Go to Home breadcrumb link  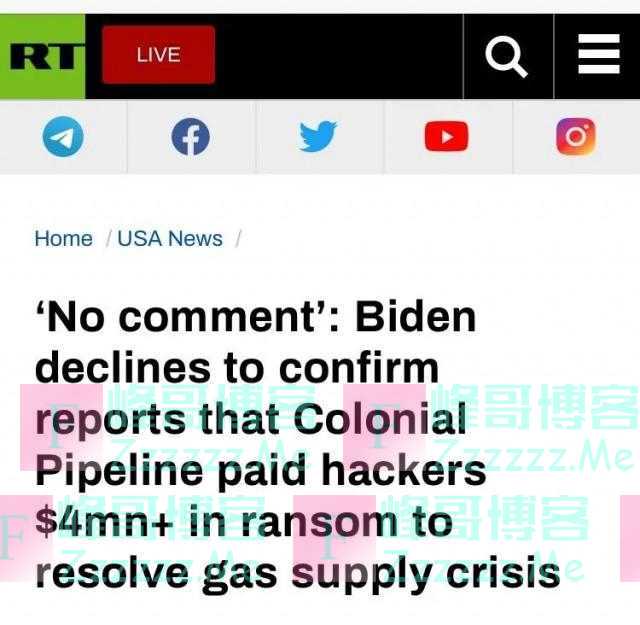[x=63, y=238]
